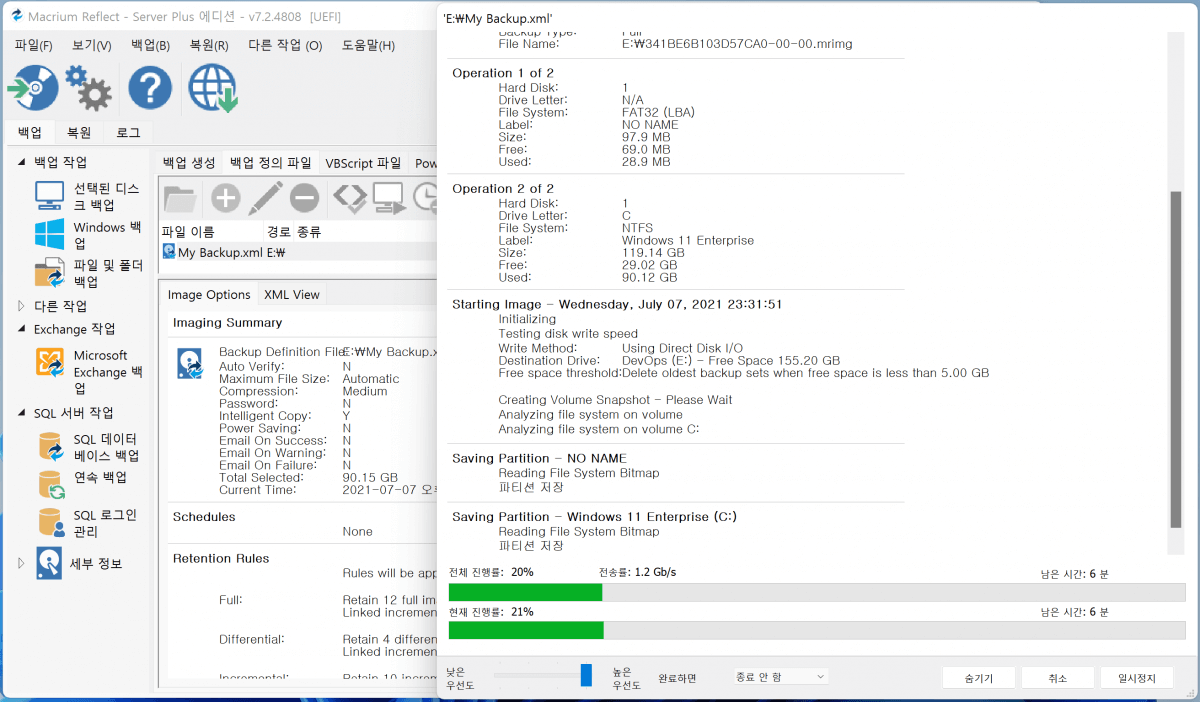Click the file and folder backup icon
The width and height of the screenshot is (1200, 702).
pos(50,273)
